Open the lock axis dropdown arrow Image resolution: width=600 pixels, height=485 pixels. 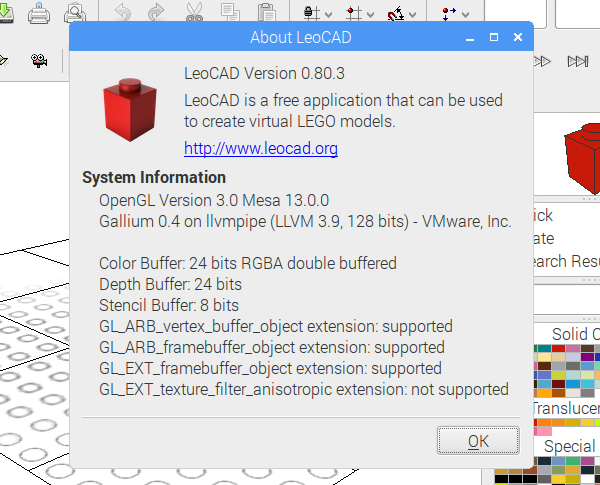point(328,15)
